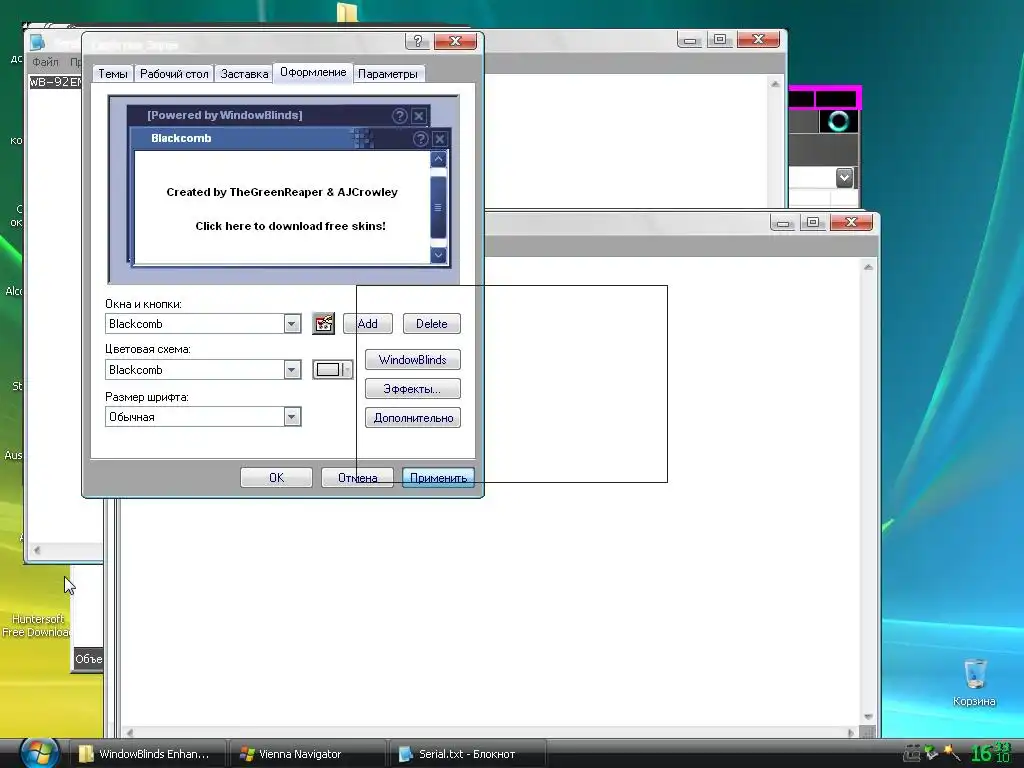This screenshot has height=768, width=1024.
Task: Click 'Click here to download free skins!' text
Action: 291,226
